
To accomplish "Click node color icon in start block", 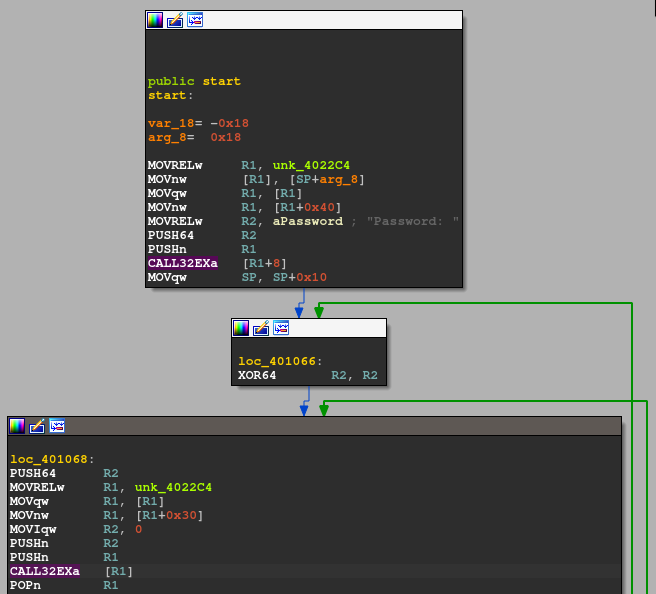I will click(x=155, y=20).
